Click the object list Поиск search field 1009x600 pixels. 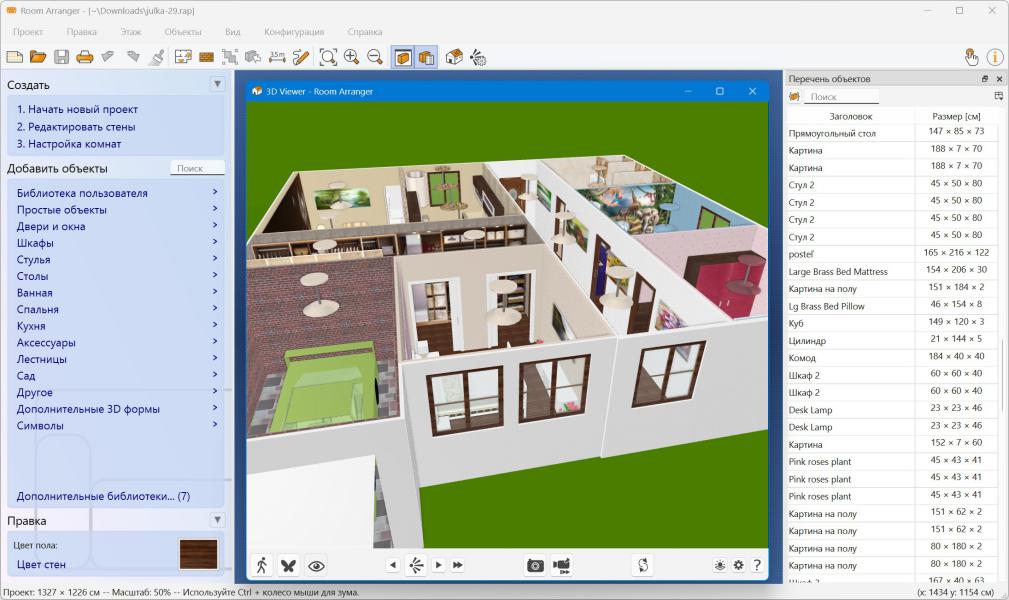coord(842,97)
